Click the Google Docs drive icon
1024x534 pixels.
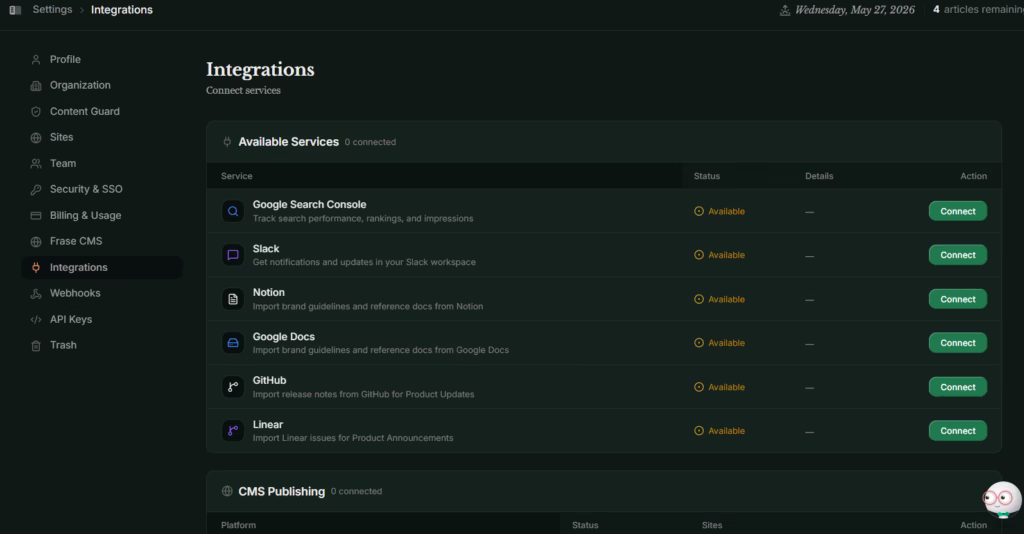pyautogui.click(x=232, y=343)
